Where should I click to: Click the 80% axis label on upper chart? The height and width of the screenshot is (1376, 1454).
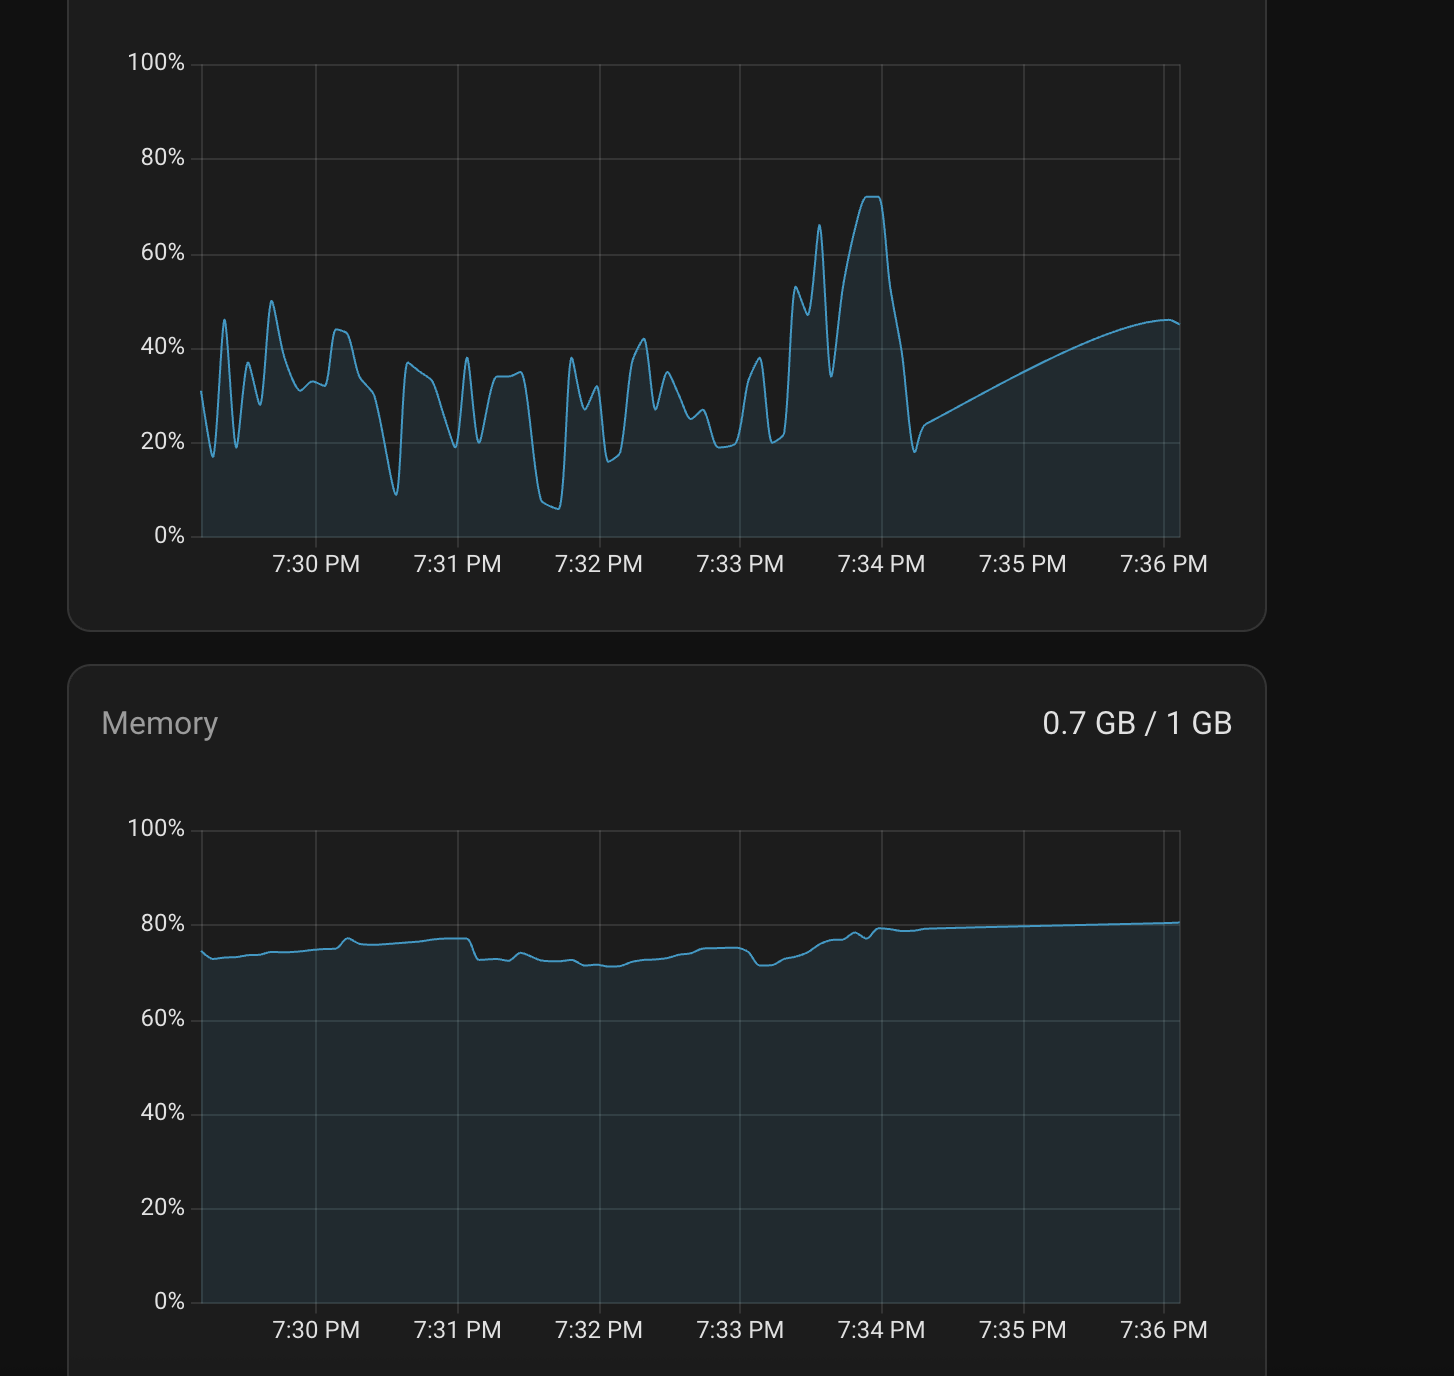[x=163, y=157]
